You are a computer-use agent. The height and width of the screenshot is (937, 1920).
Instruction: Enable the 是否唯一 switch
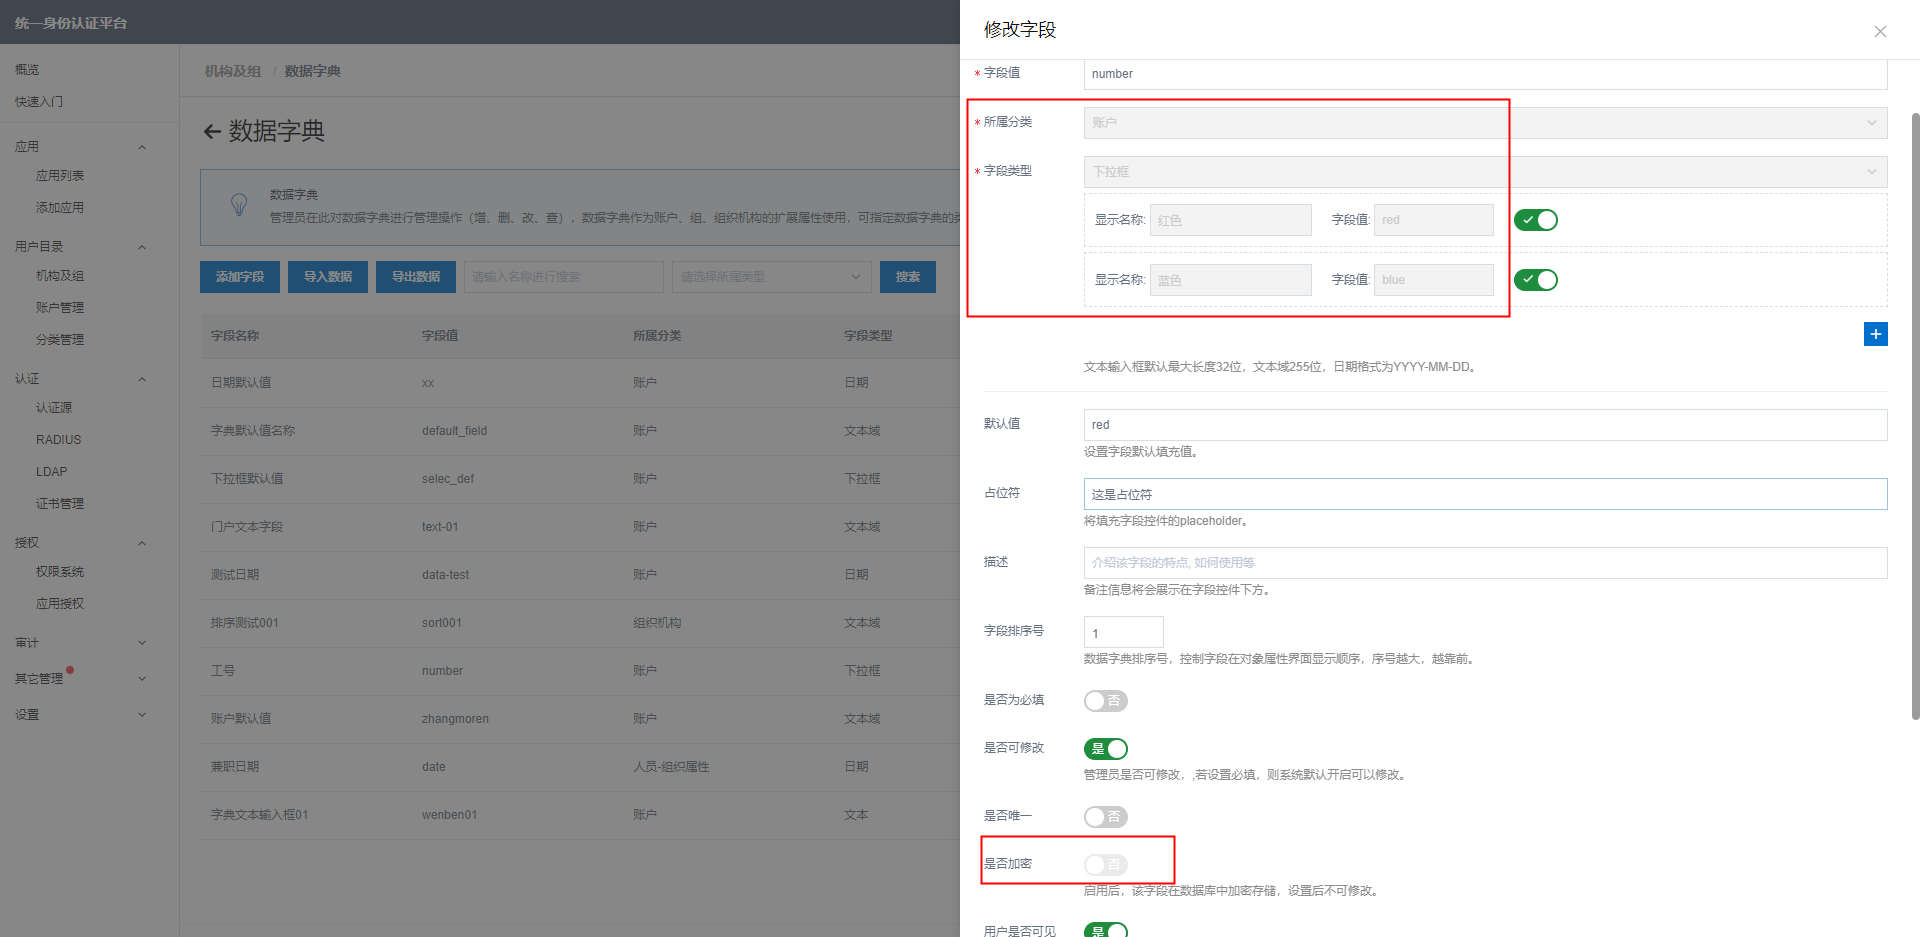pyautogui.click(x=1105, y=817)
